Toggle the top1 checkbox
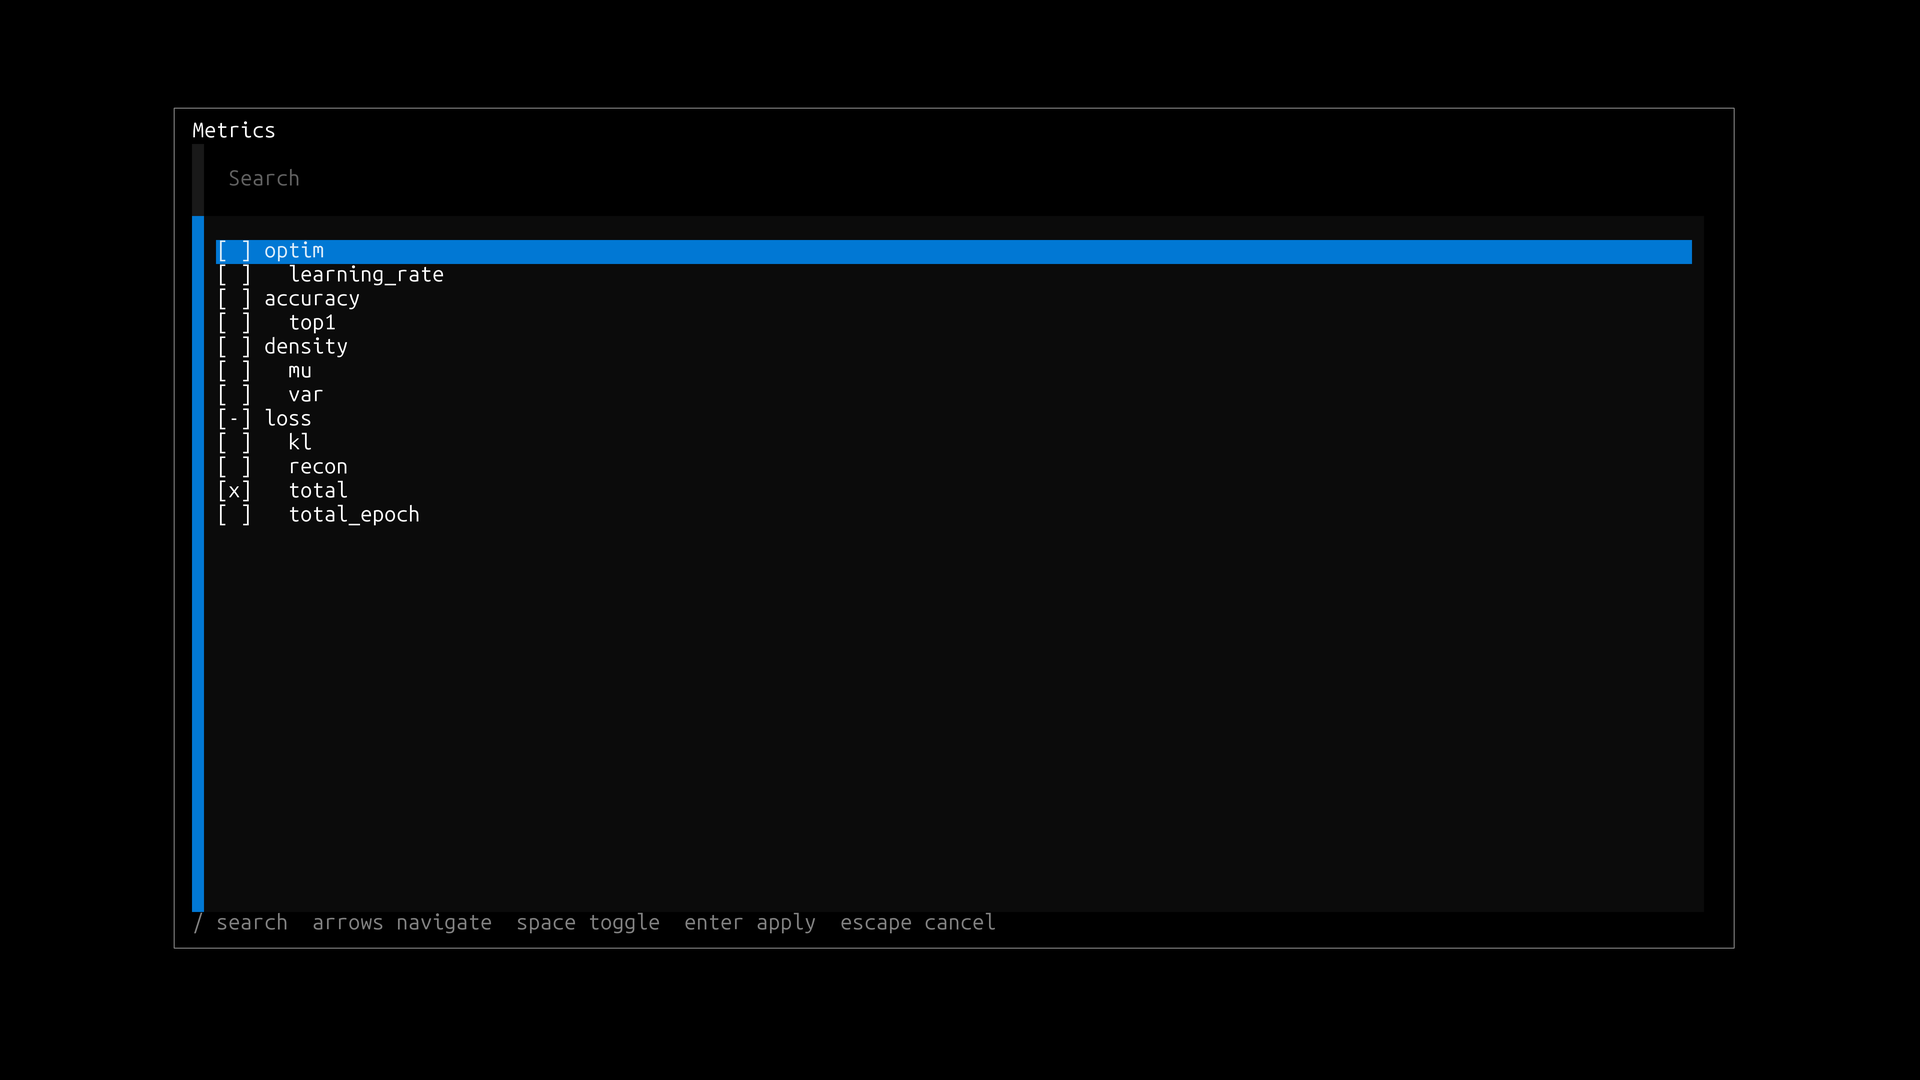Screen dimensions: 1920x1080 [x=234, y=323]
